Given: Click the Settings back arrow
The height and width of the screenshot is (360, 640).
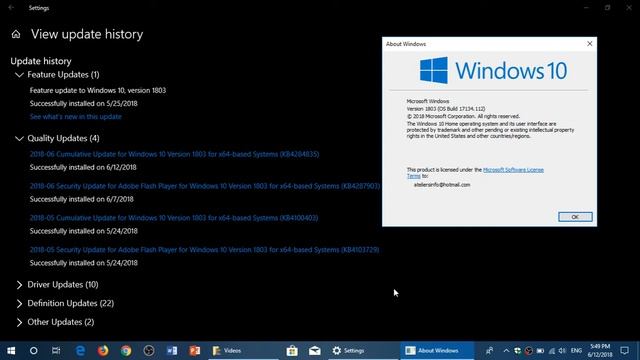Looking at the screenshot, I should 11,7.
